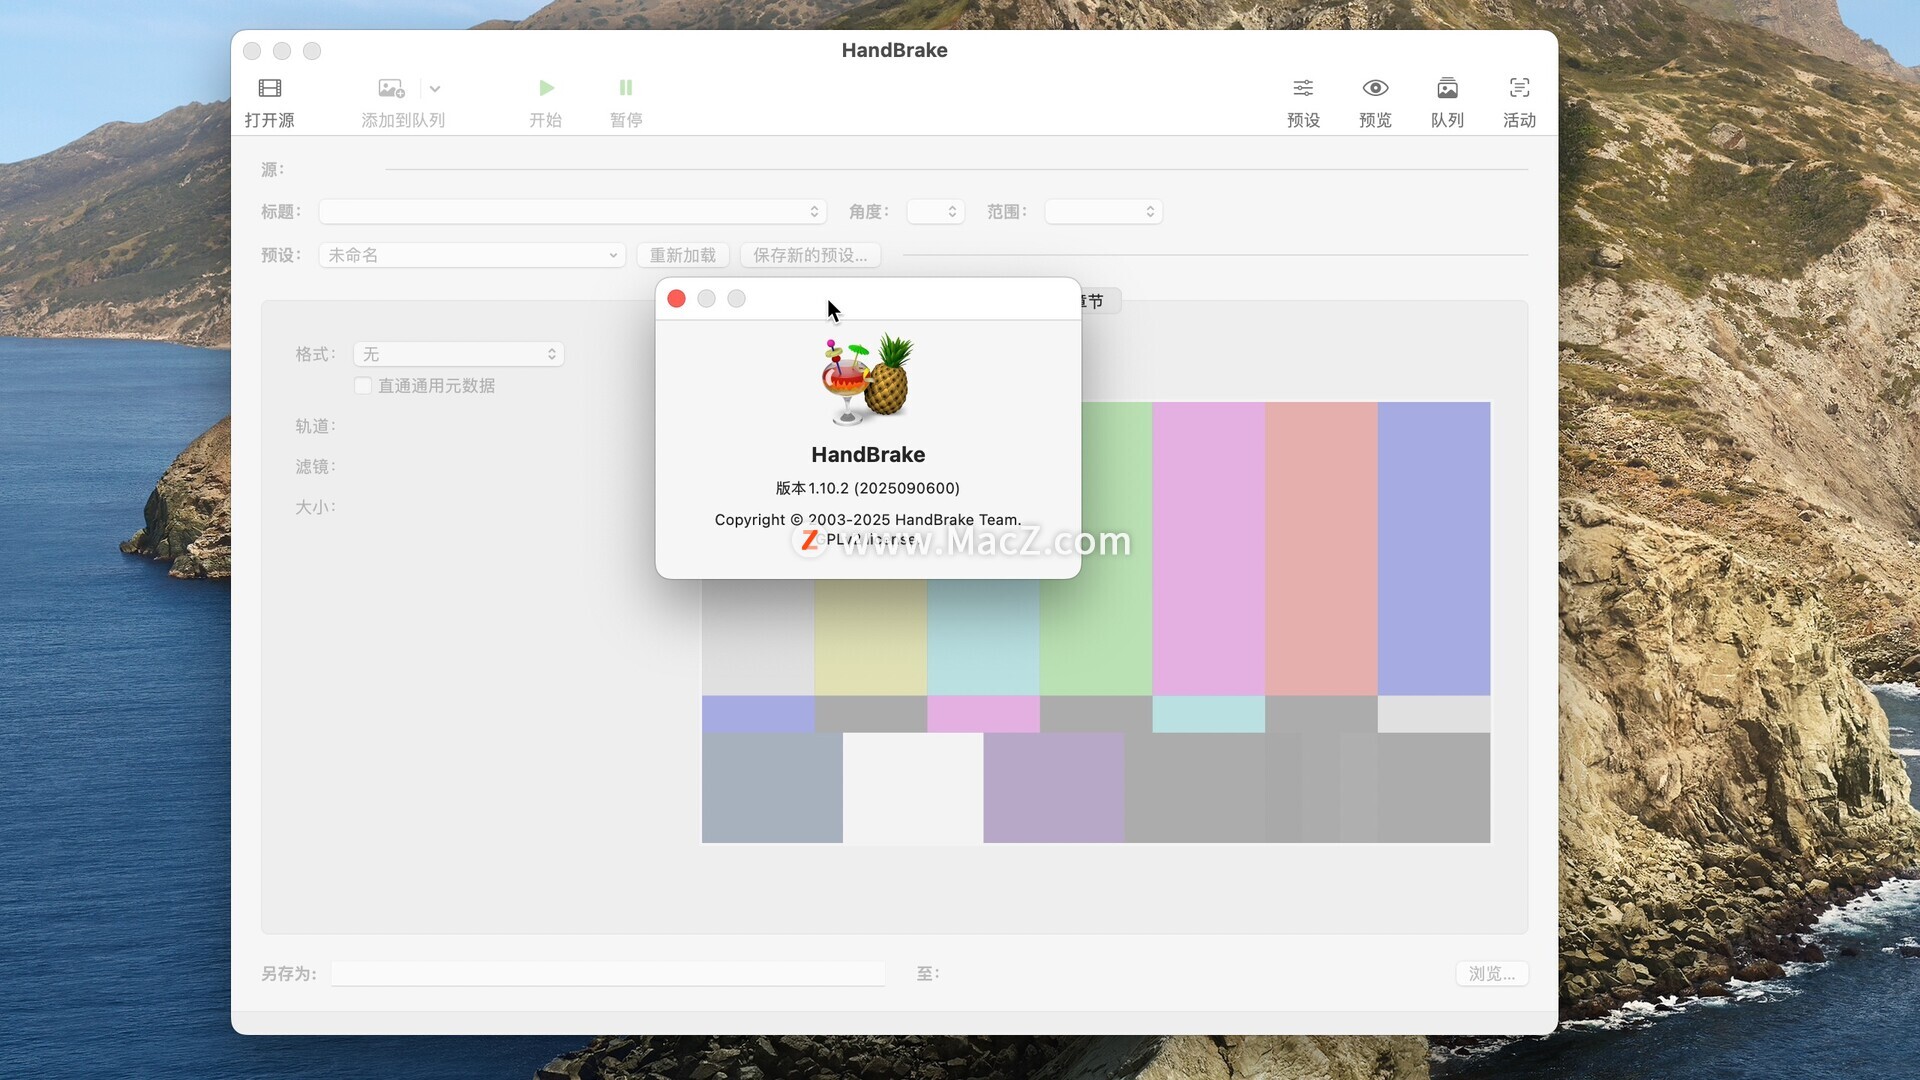Click the 添加到队列 (add to queue) icon
Screen dimensions: 1920x1080
click(391, 88)
